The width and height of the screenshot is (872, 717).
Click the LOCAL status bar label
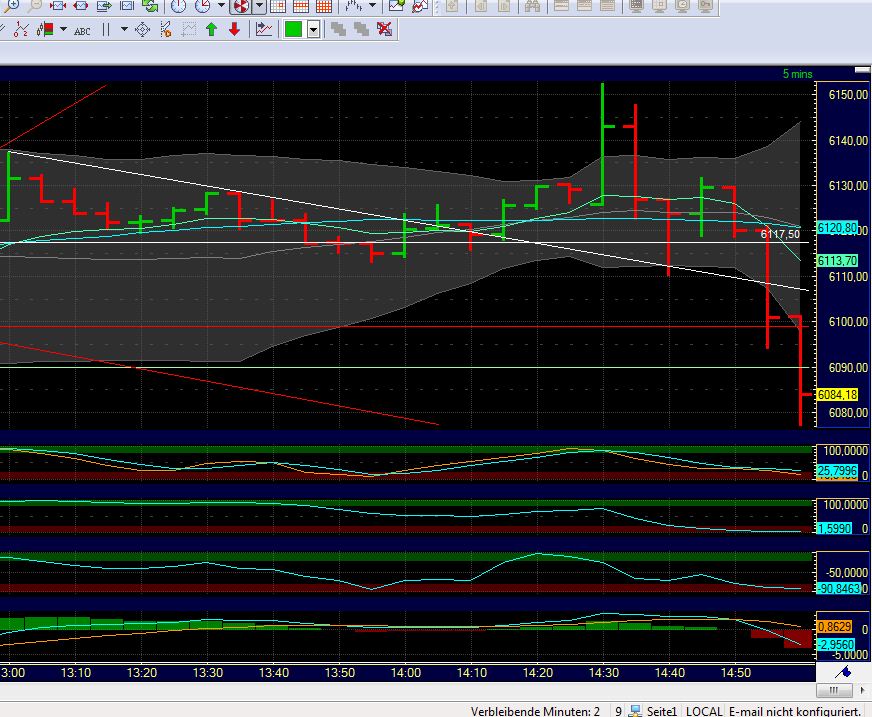pos(703,710)
